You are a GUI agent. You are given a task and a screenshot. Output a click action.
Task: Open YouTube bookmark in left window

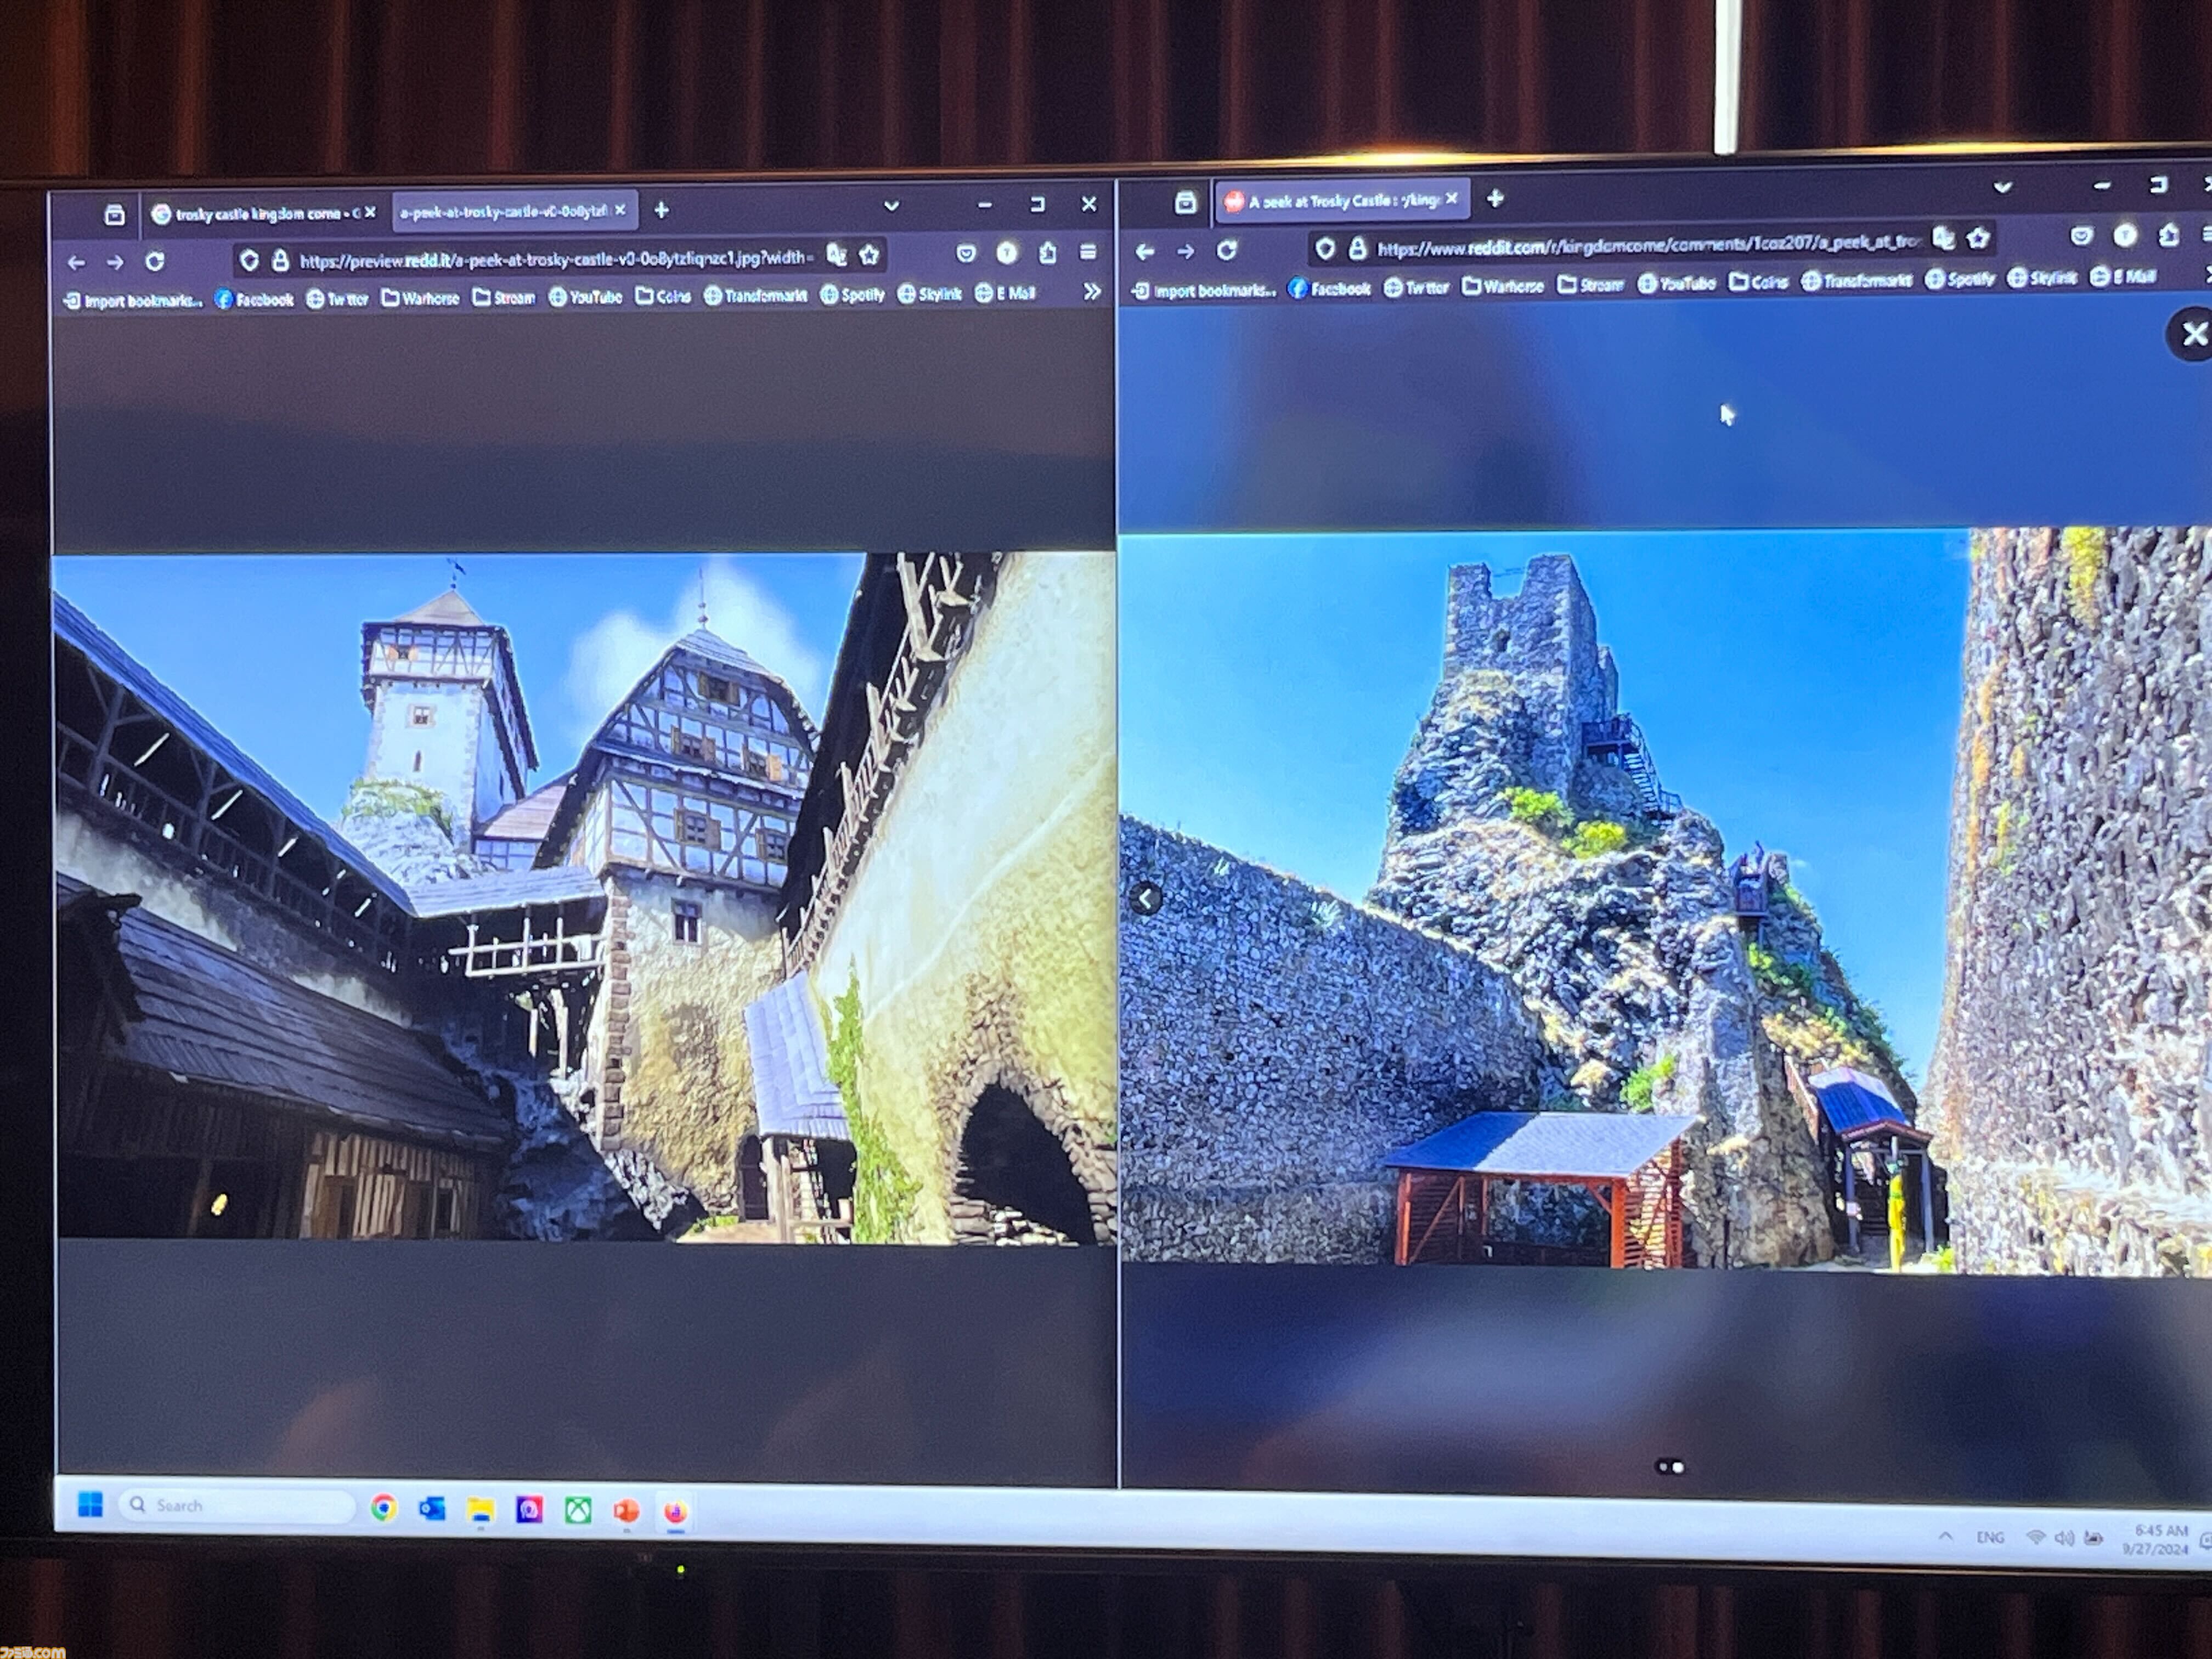coord(585,296)
